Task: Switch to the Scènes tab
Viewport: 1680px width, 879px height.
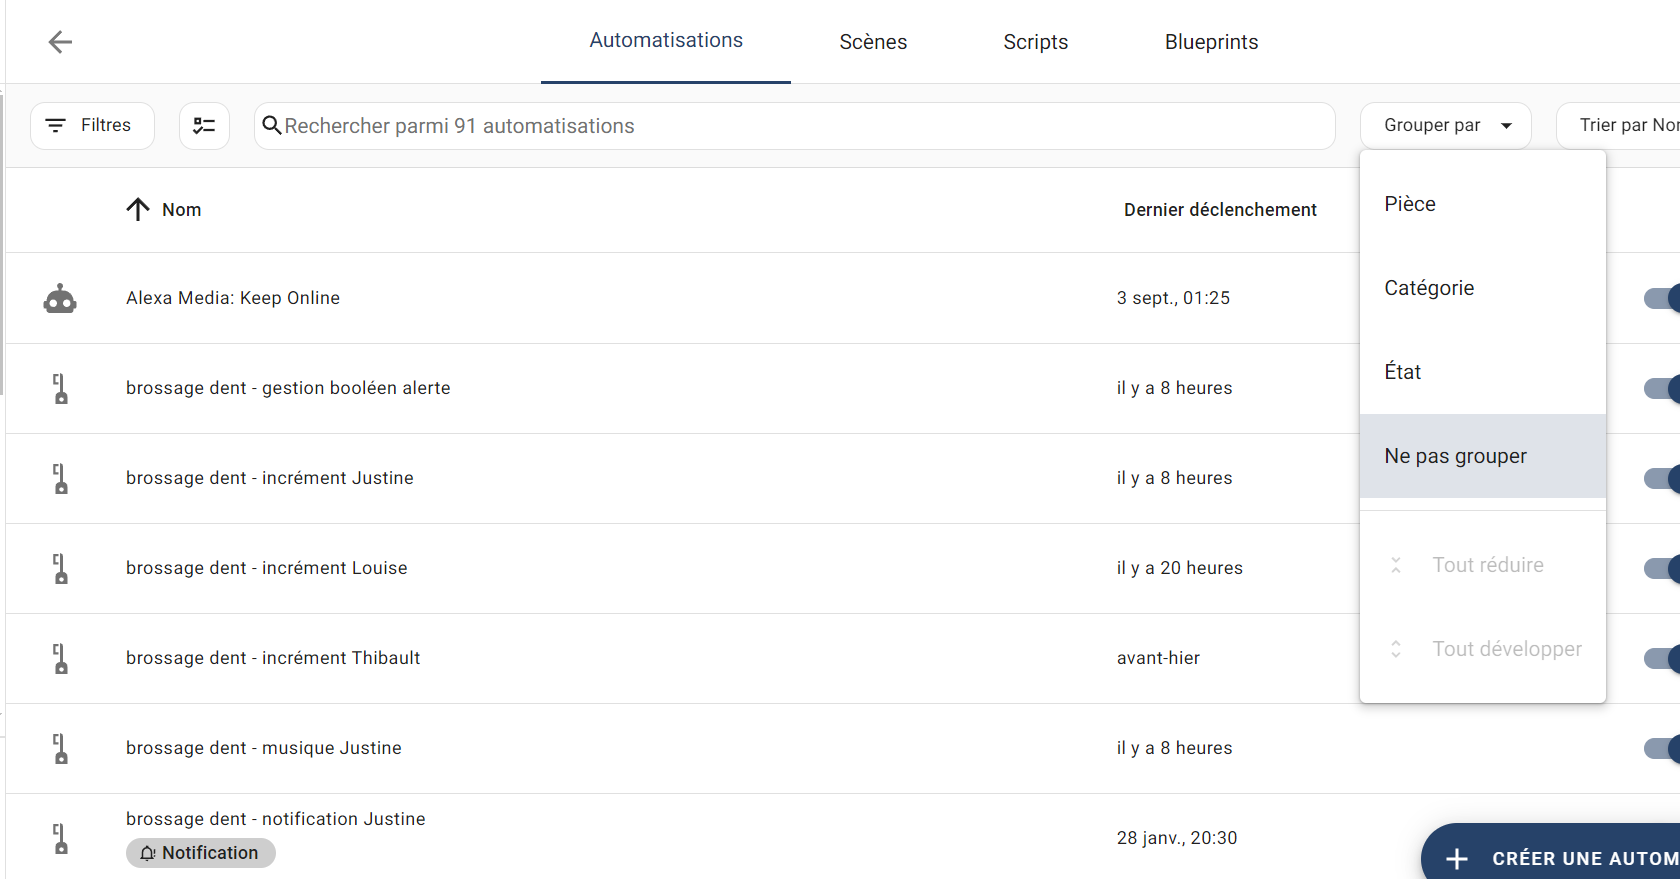Action: (873, 42)
